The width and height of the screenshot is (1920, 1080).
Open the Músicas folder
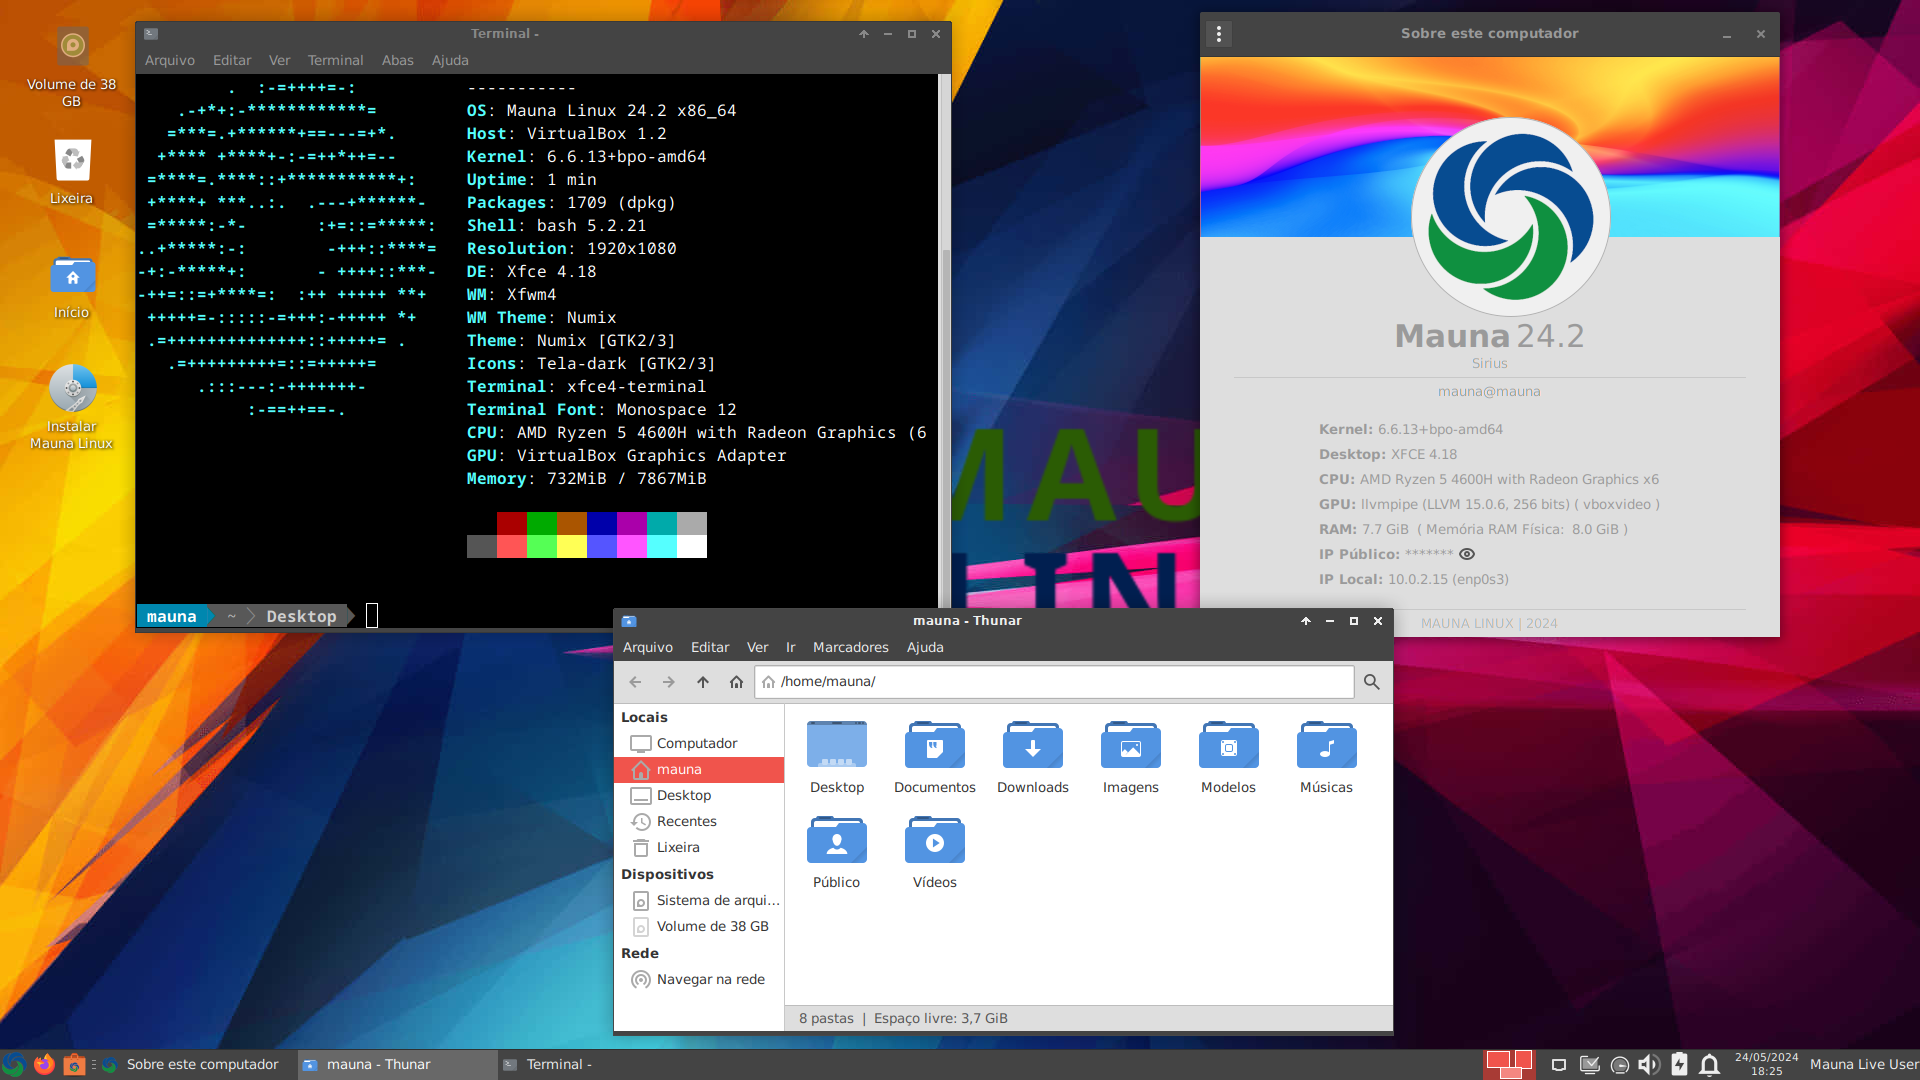(1326, 746)
